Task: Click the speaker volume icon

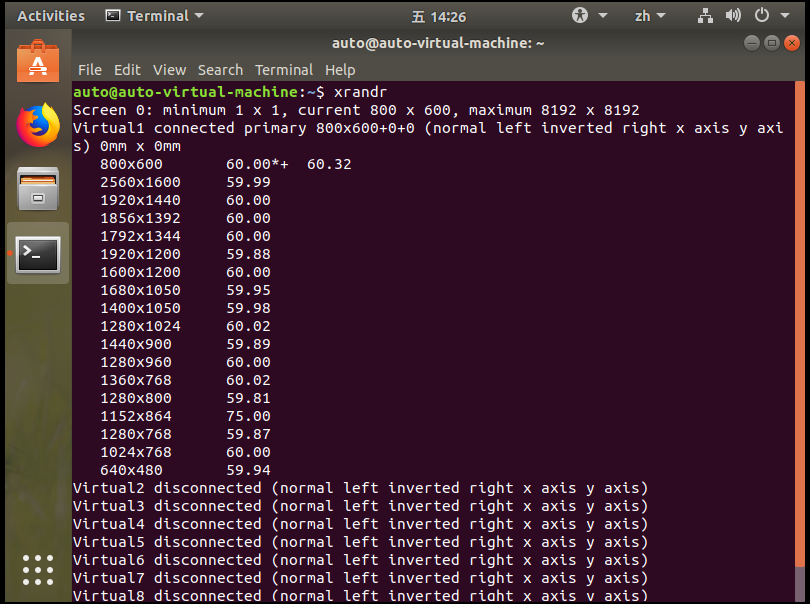Action: 734,15
